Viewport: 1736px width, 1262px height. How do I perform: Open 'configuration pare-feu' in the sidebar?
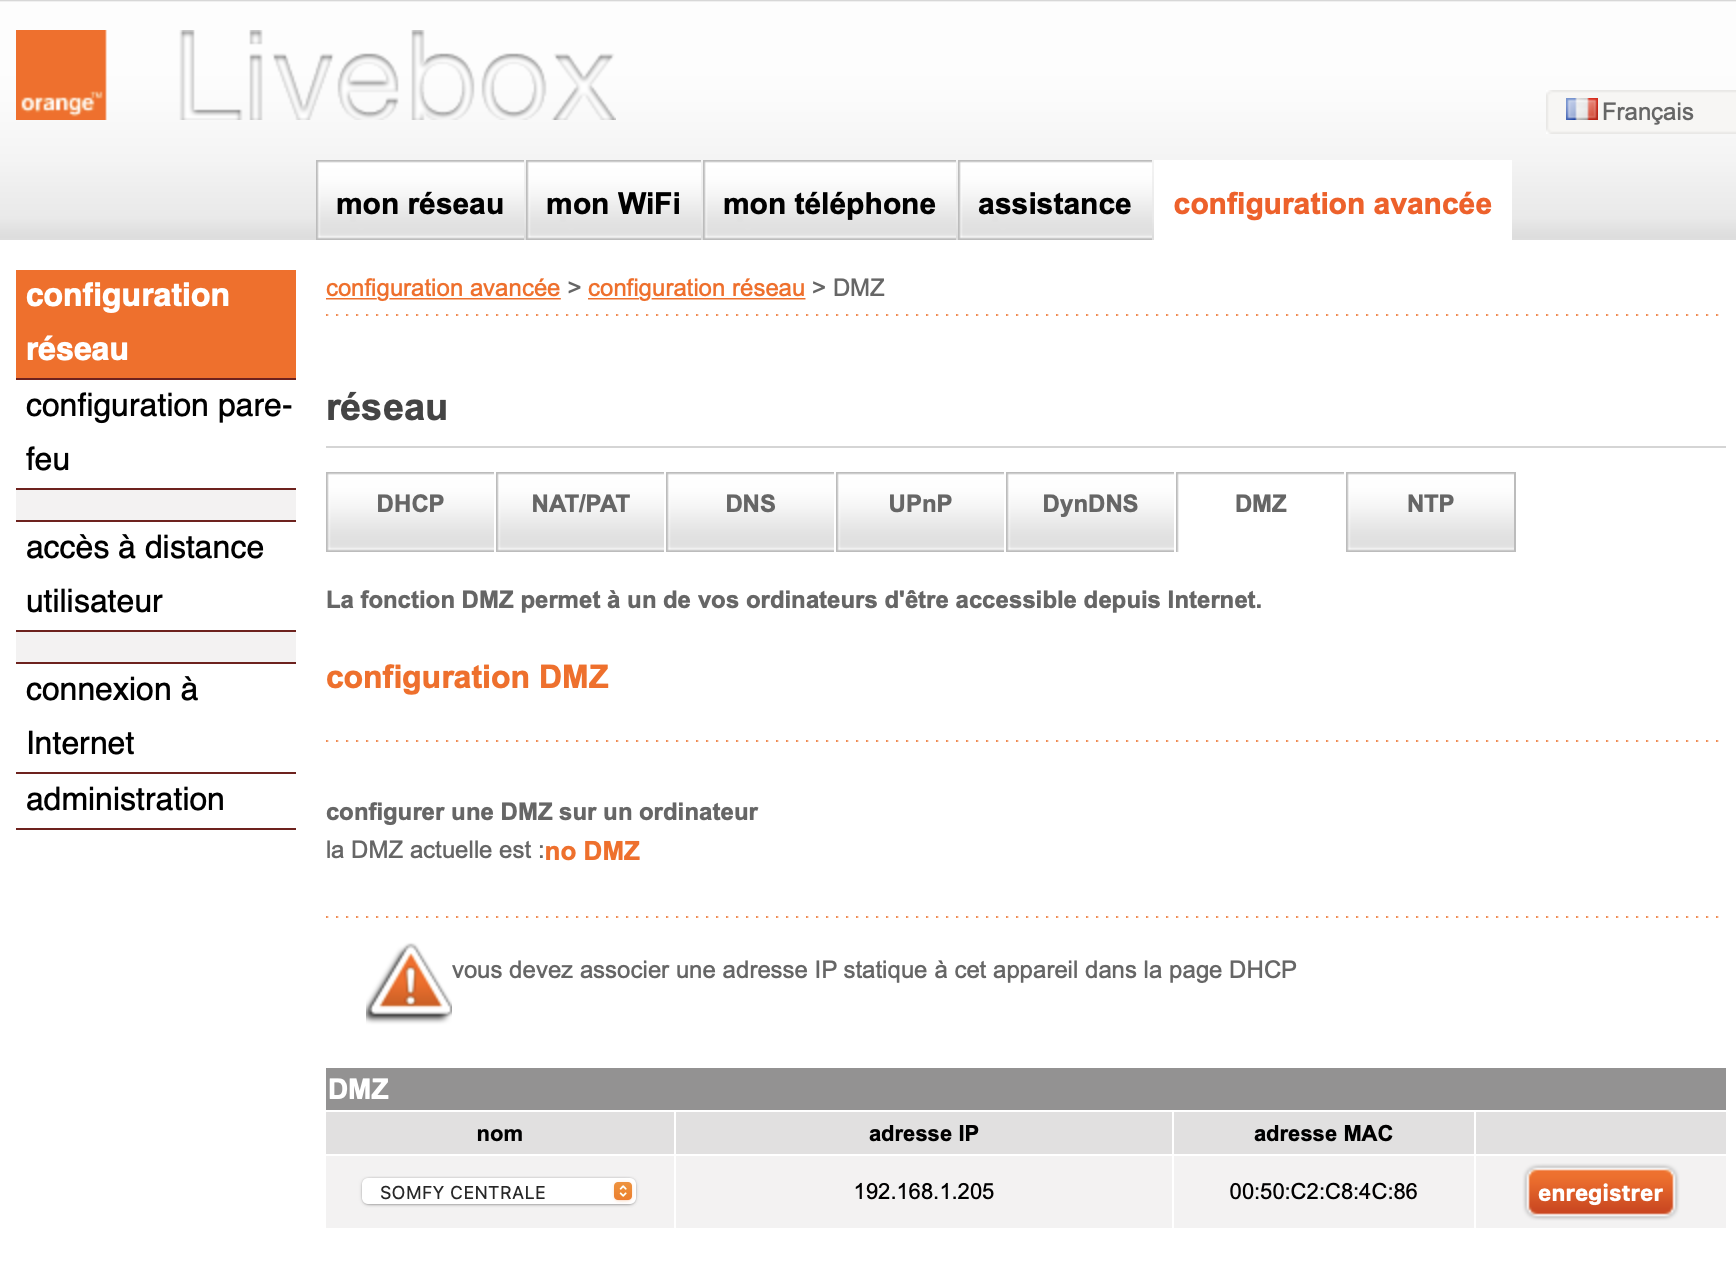[x=156, y=433]
